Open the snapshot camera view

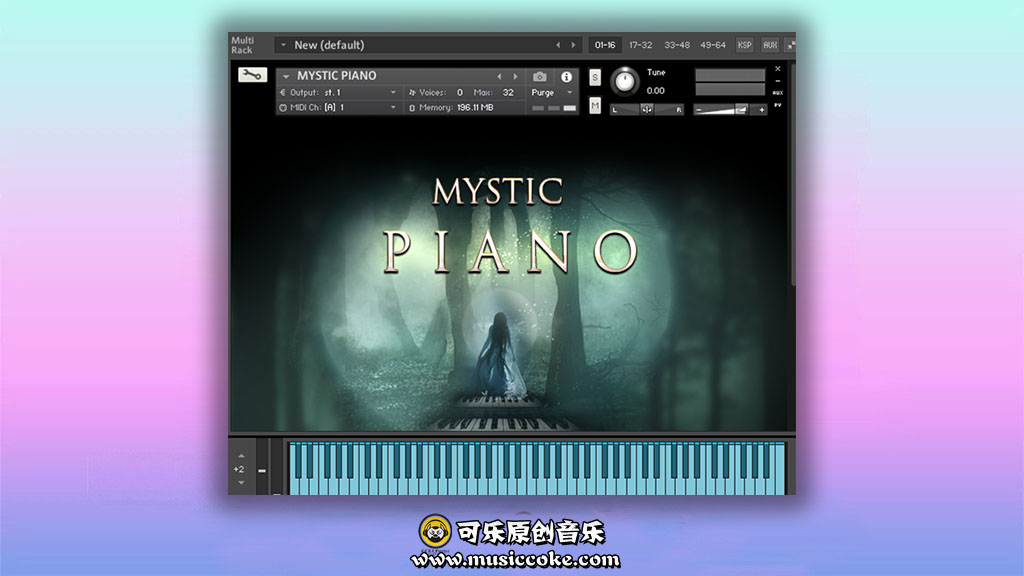coord(539,76)
